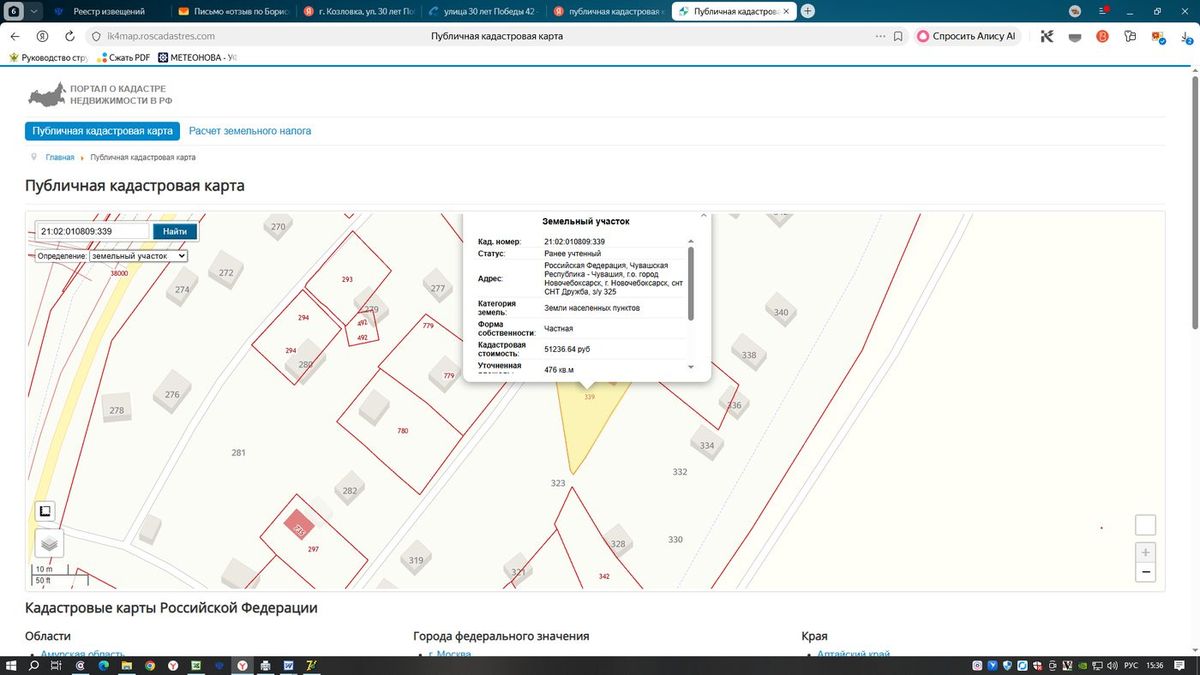Select the Публичная кадастровая карта nav tab

[102, 131]
